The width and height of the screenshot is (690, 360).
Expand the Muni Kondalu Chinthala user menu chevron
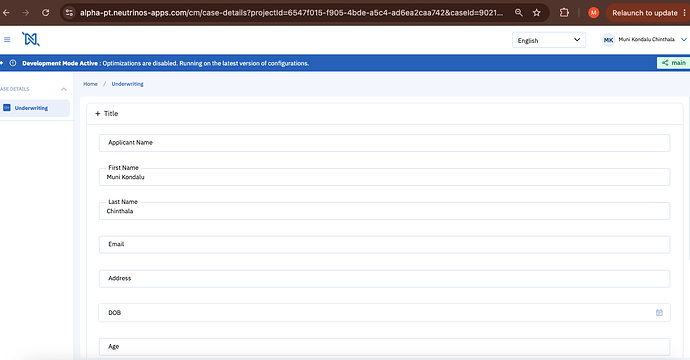click(684, 40)
